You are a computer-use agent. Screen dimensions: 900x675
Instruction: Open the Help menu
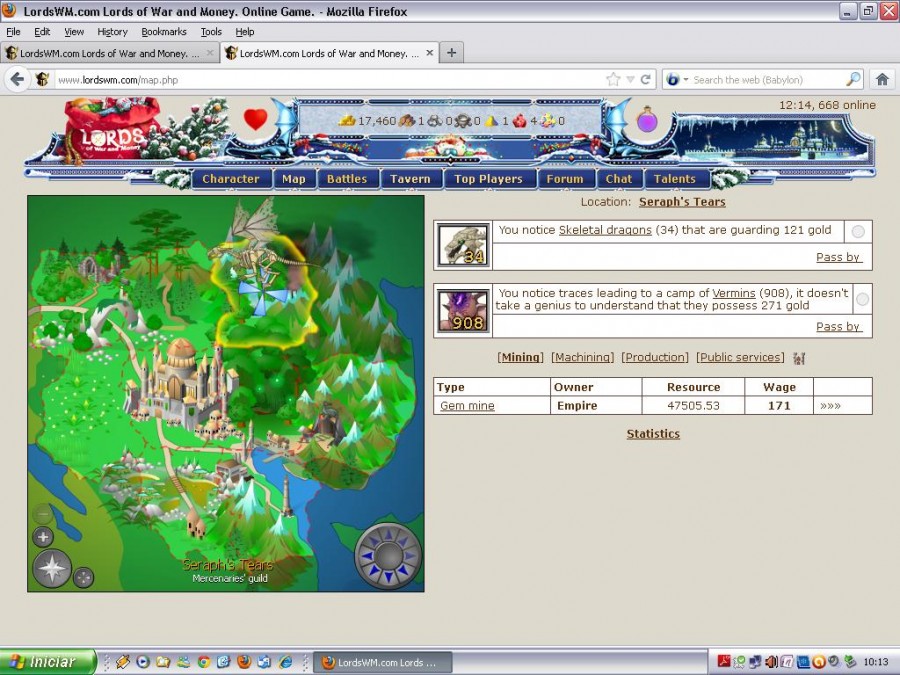pyautogui.click(x=245, y=32)
